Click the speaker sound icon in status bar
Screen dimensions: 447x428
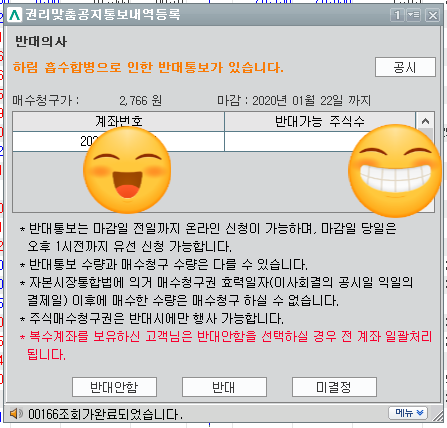16,414
